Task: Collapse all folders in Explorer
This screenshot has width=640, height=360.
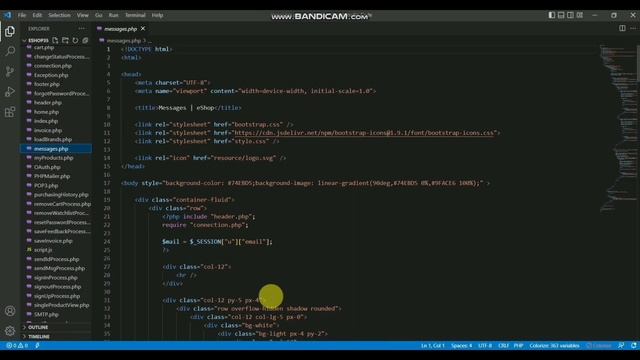Action: coord(85,40)
